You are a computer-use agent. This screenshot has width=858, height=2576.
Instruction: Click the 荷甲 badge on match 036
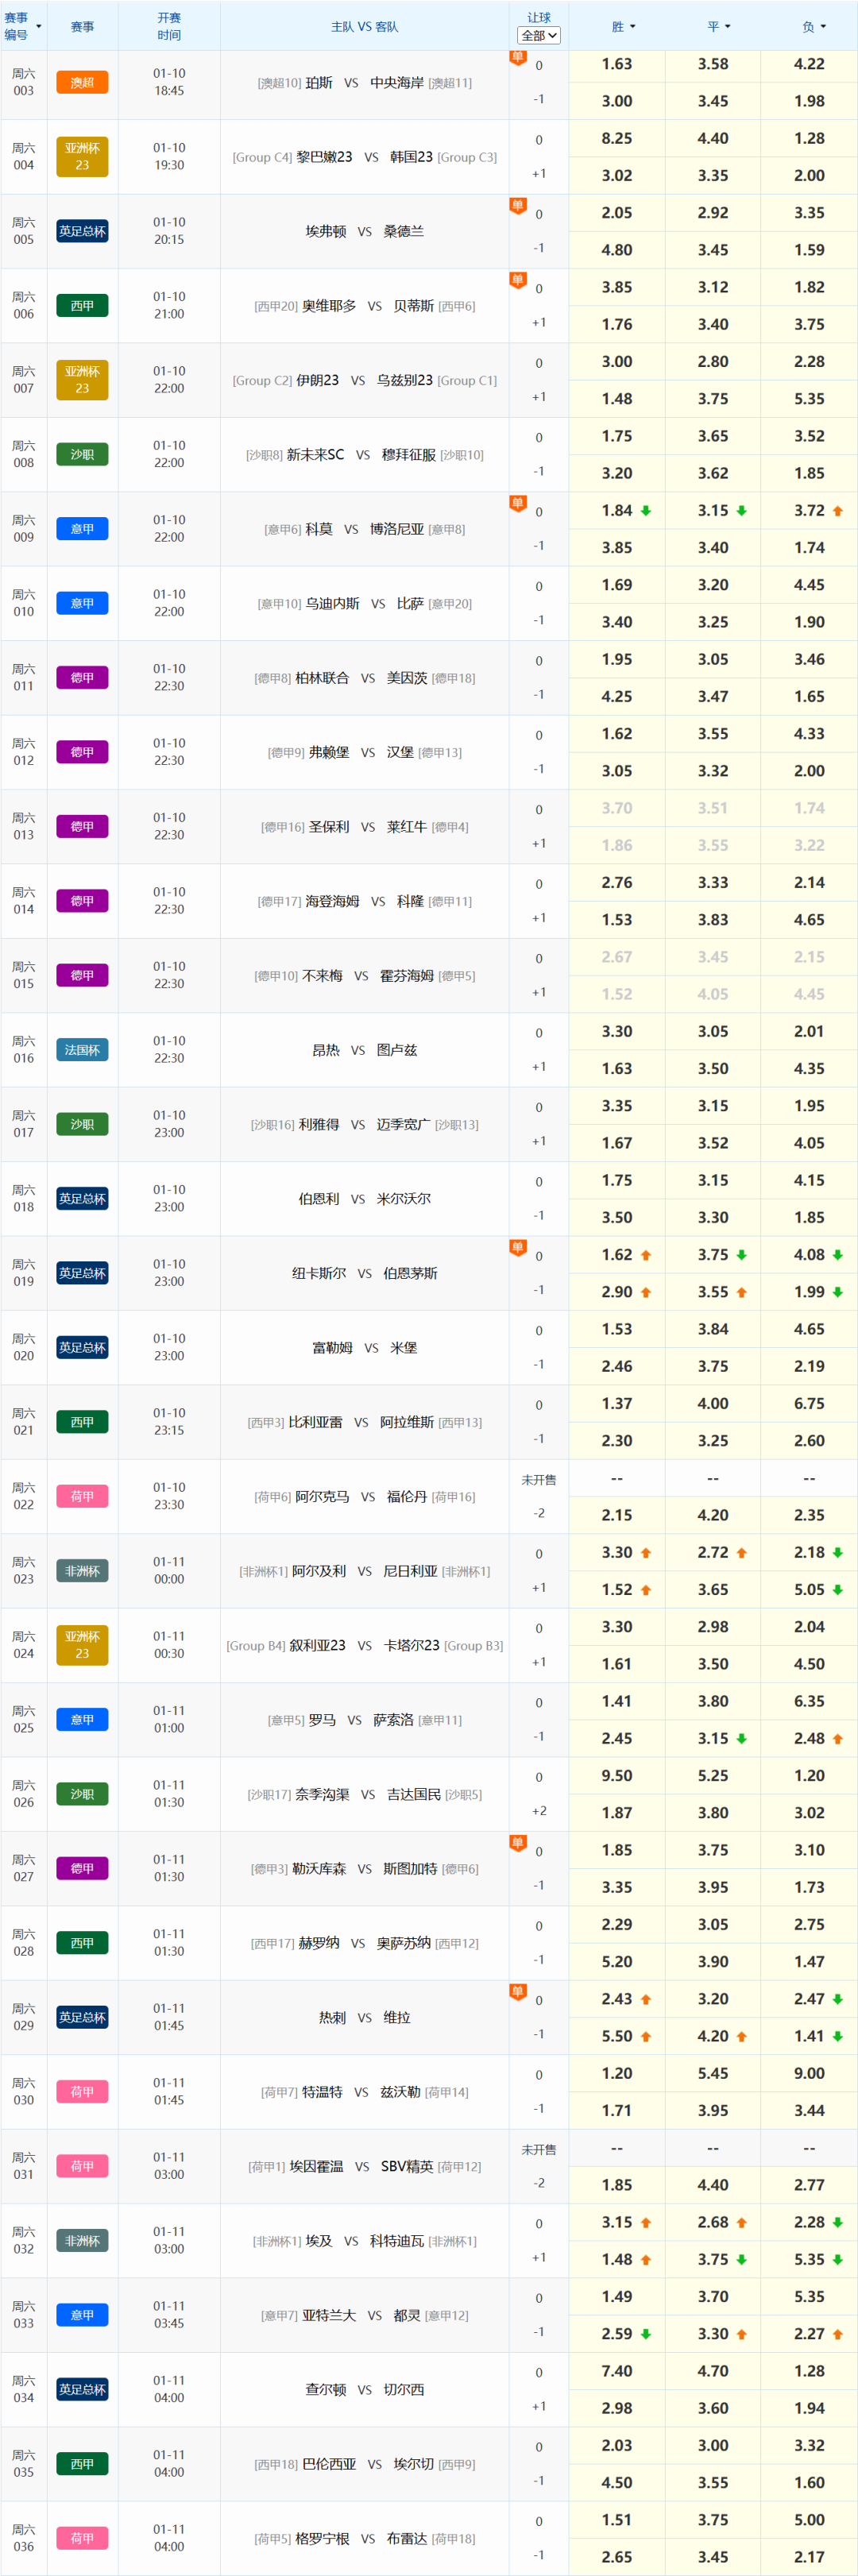(82, 2538)
